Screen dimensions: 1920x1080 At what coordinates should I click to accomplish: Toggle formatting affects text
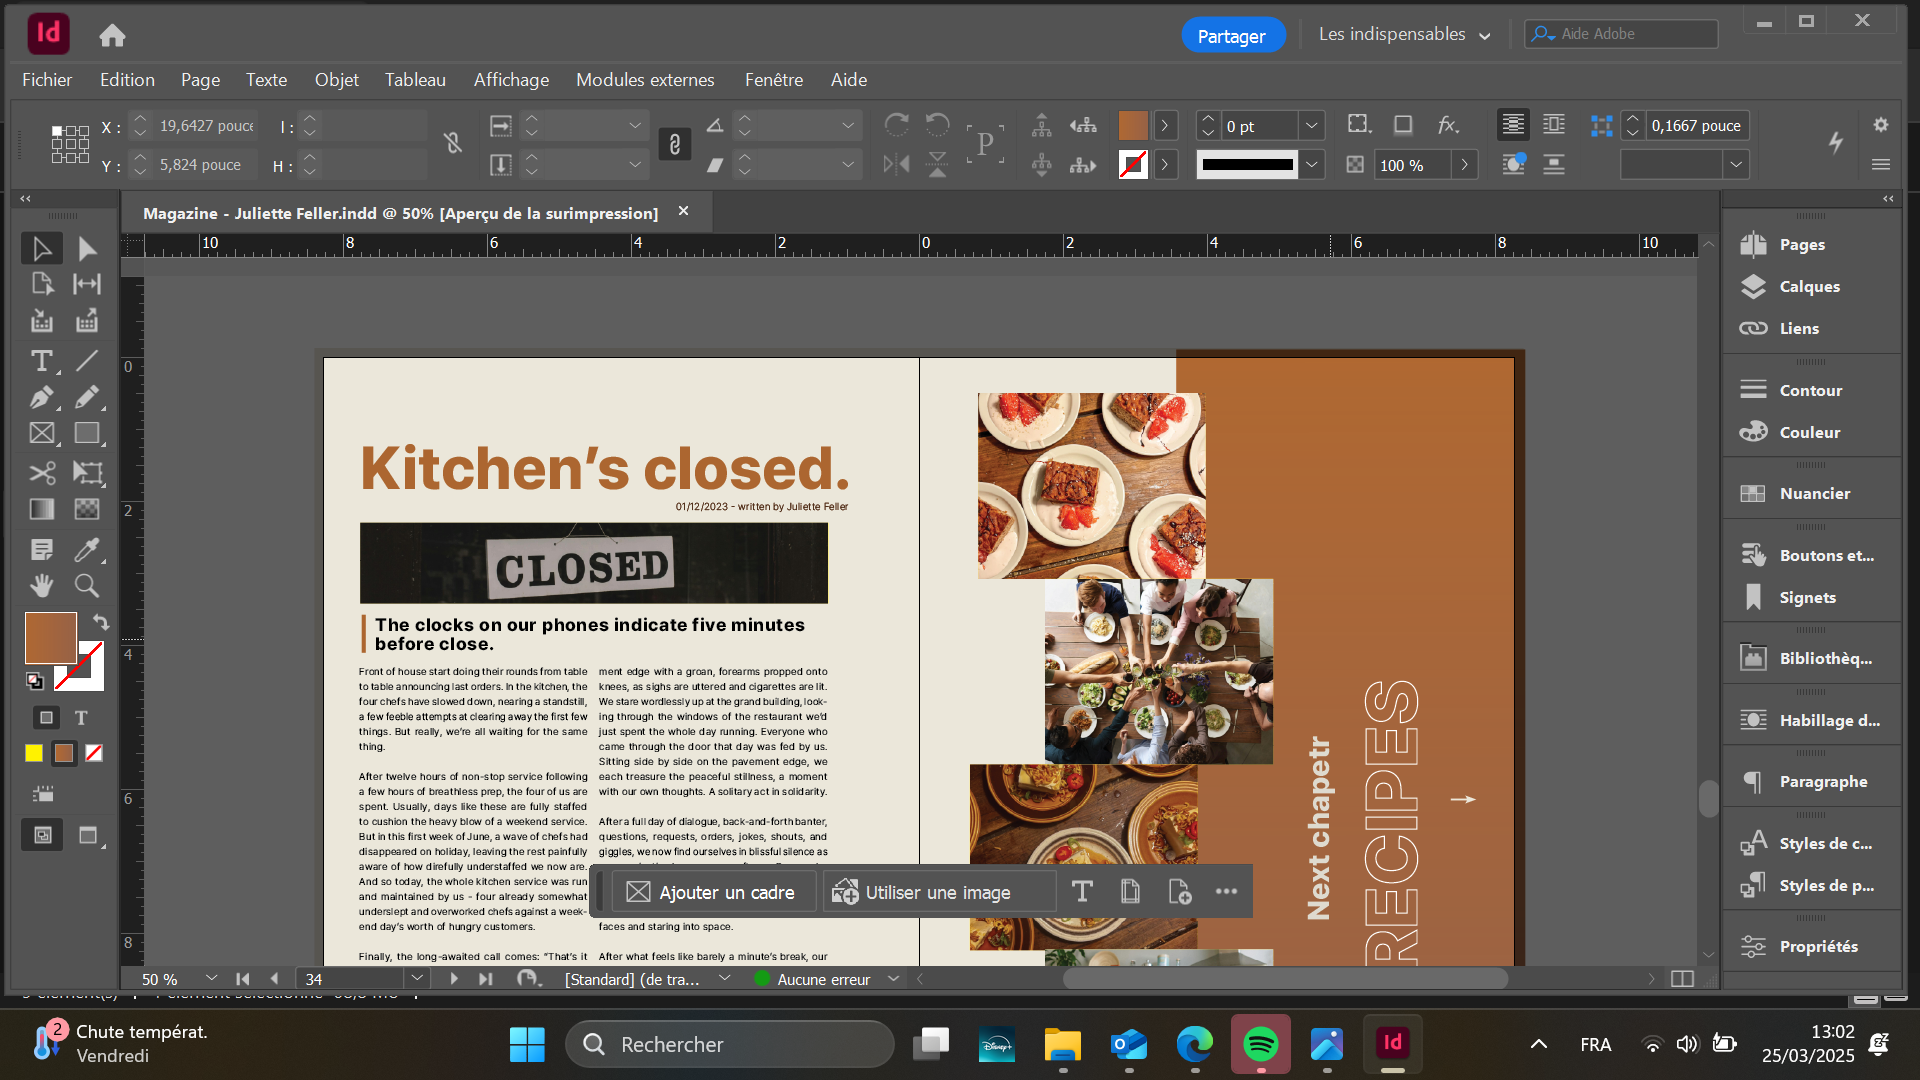point(81,718)
